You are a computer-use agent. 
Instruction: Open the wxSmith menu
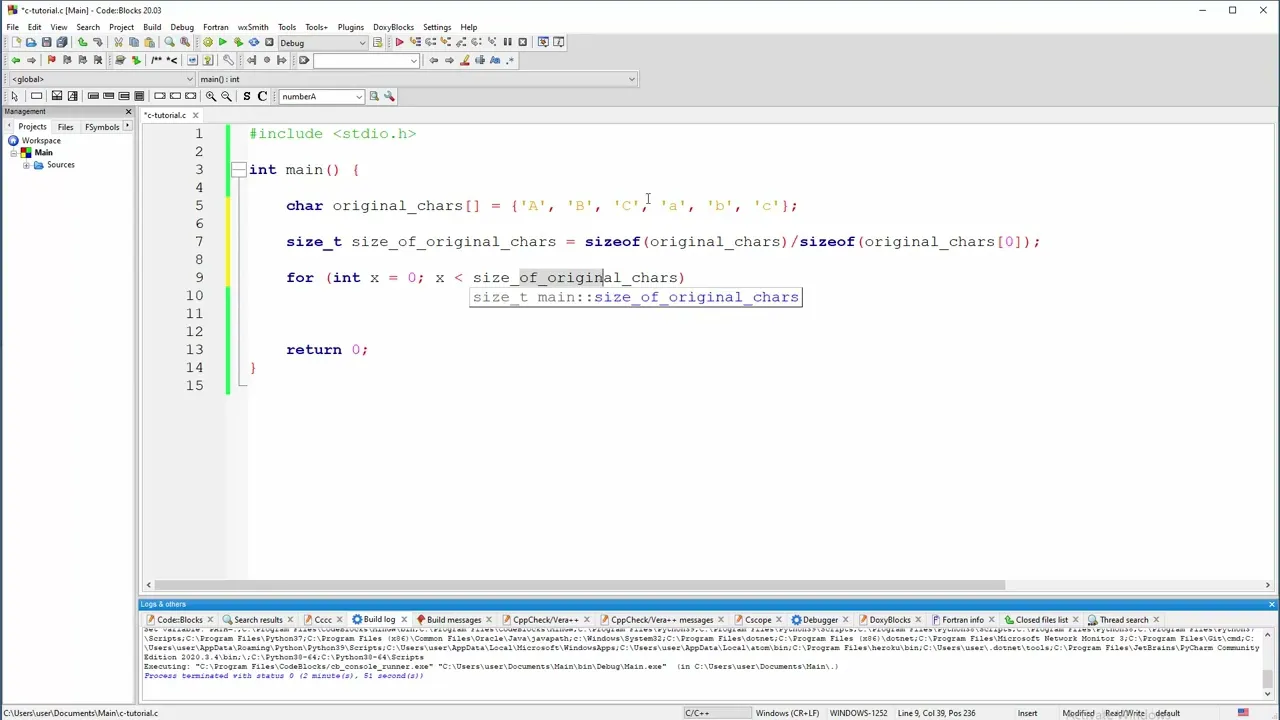click(x=253, y=27)
